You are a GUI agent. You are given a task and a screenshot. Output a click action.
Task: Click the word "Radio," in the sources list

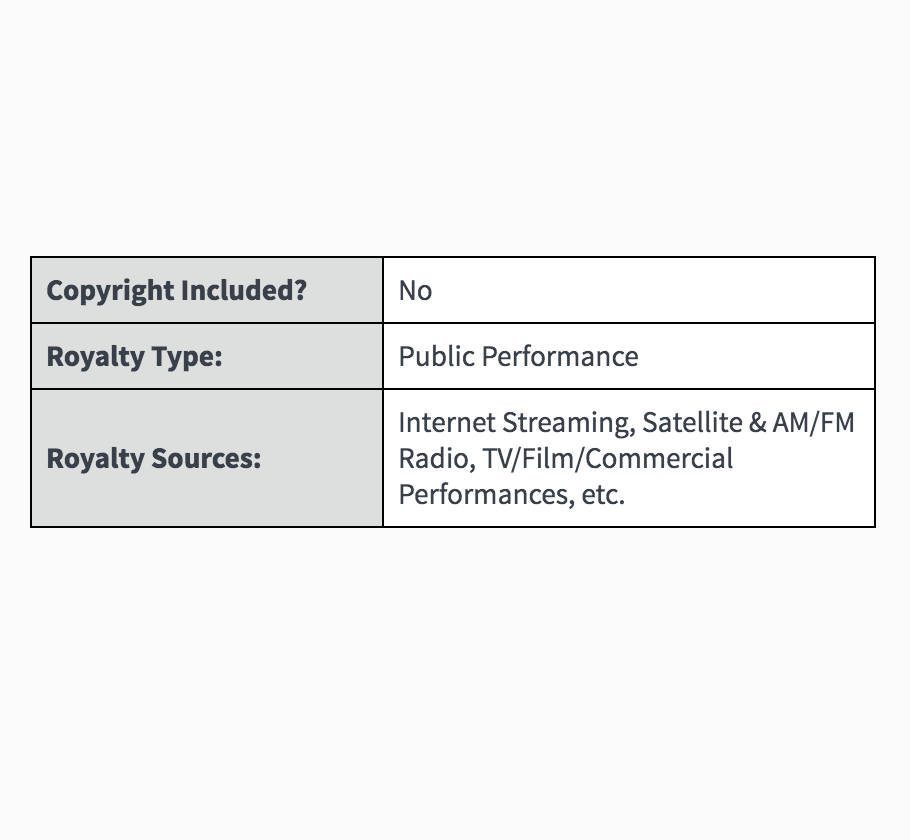pyautogui.click(x=436, y=459)
